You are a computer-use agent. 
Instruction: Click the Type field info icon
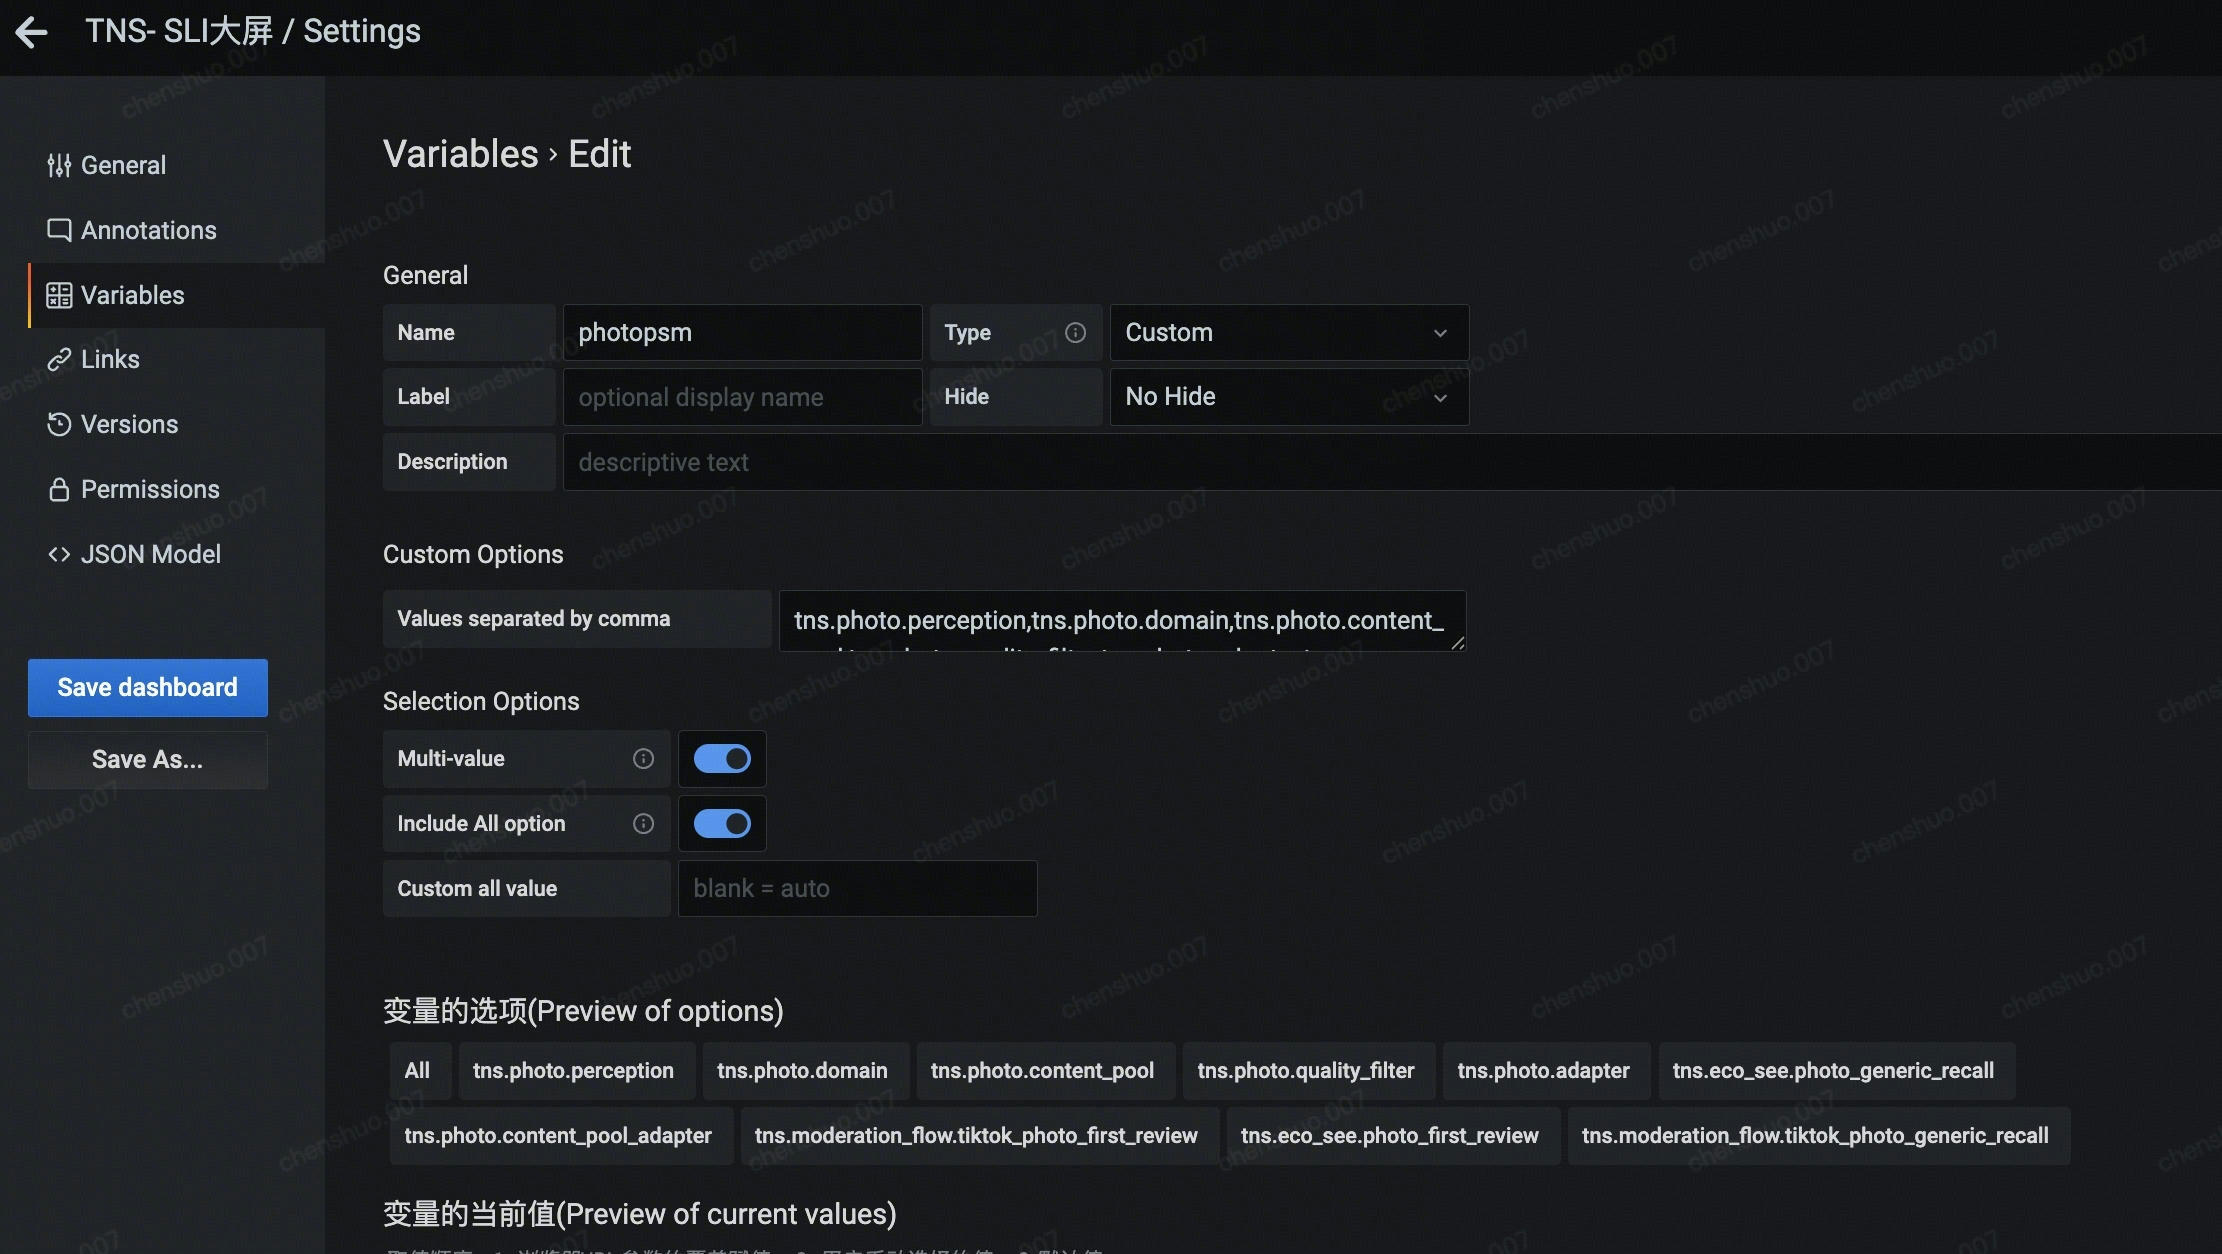point(1075,332)
